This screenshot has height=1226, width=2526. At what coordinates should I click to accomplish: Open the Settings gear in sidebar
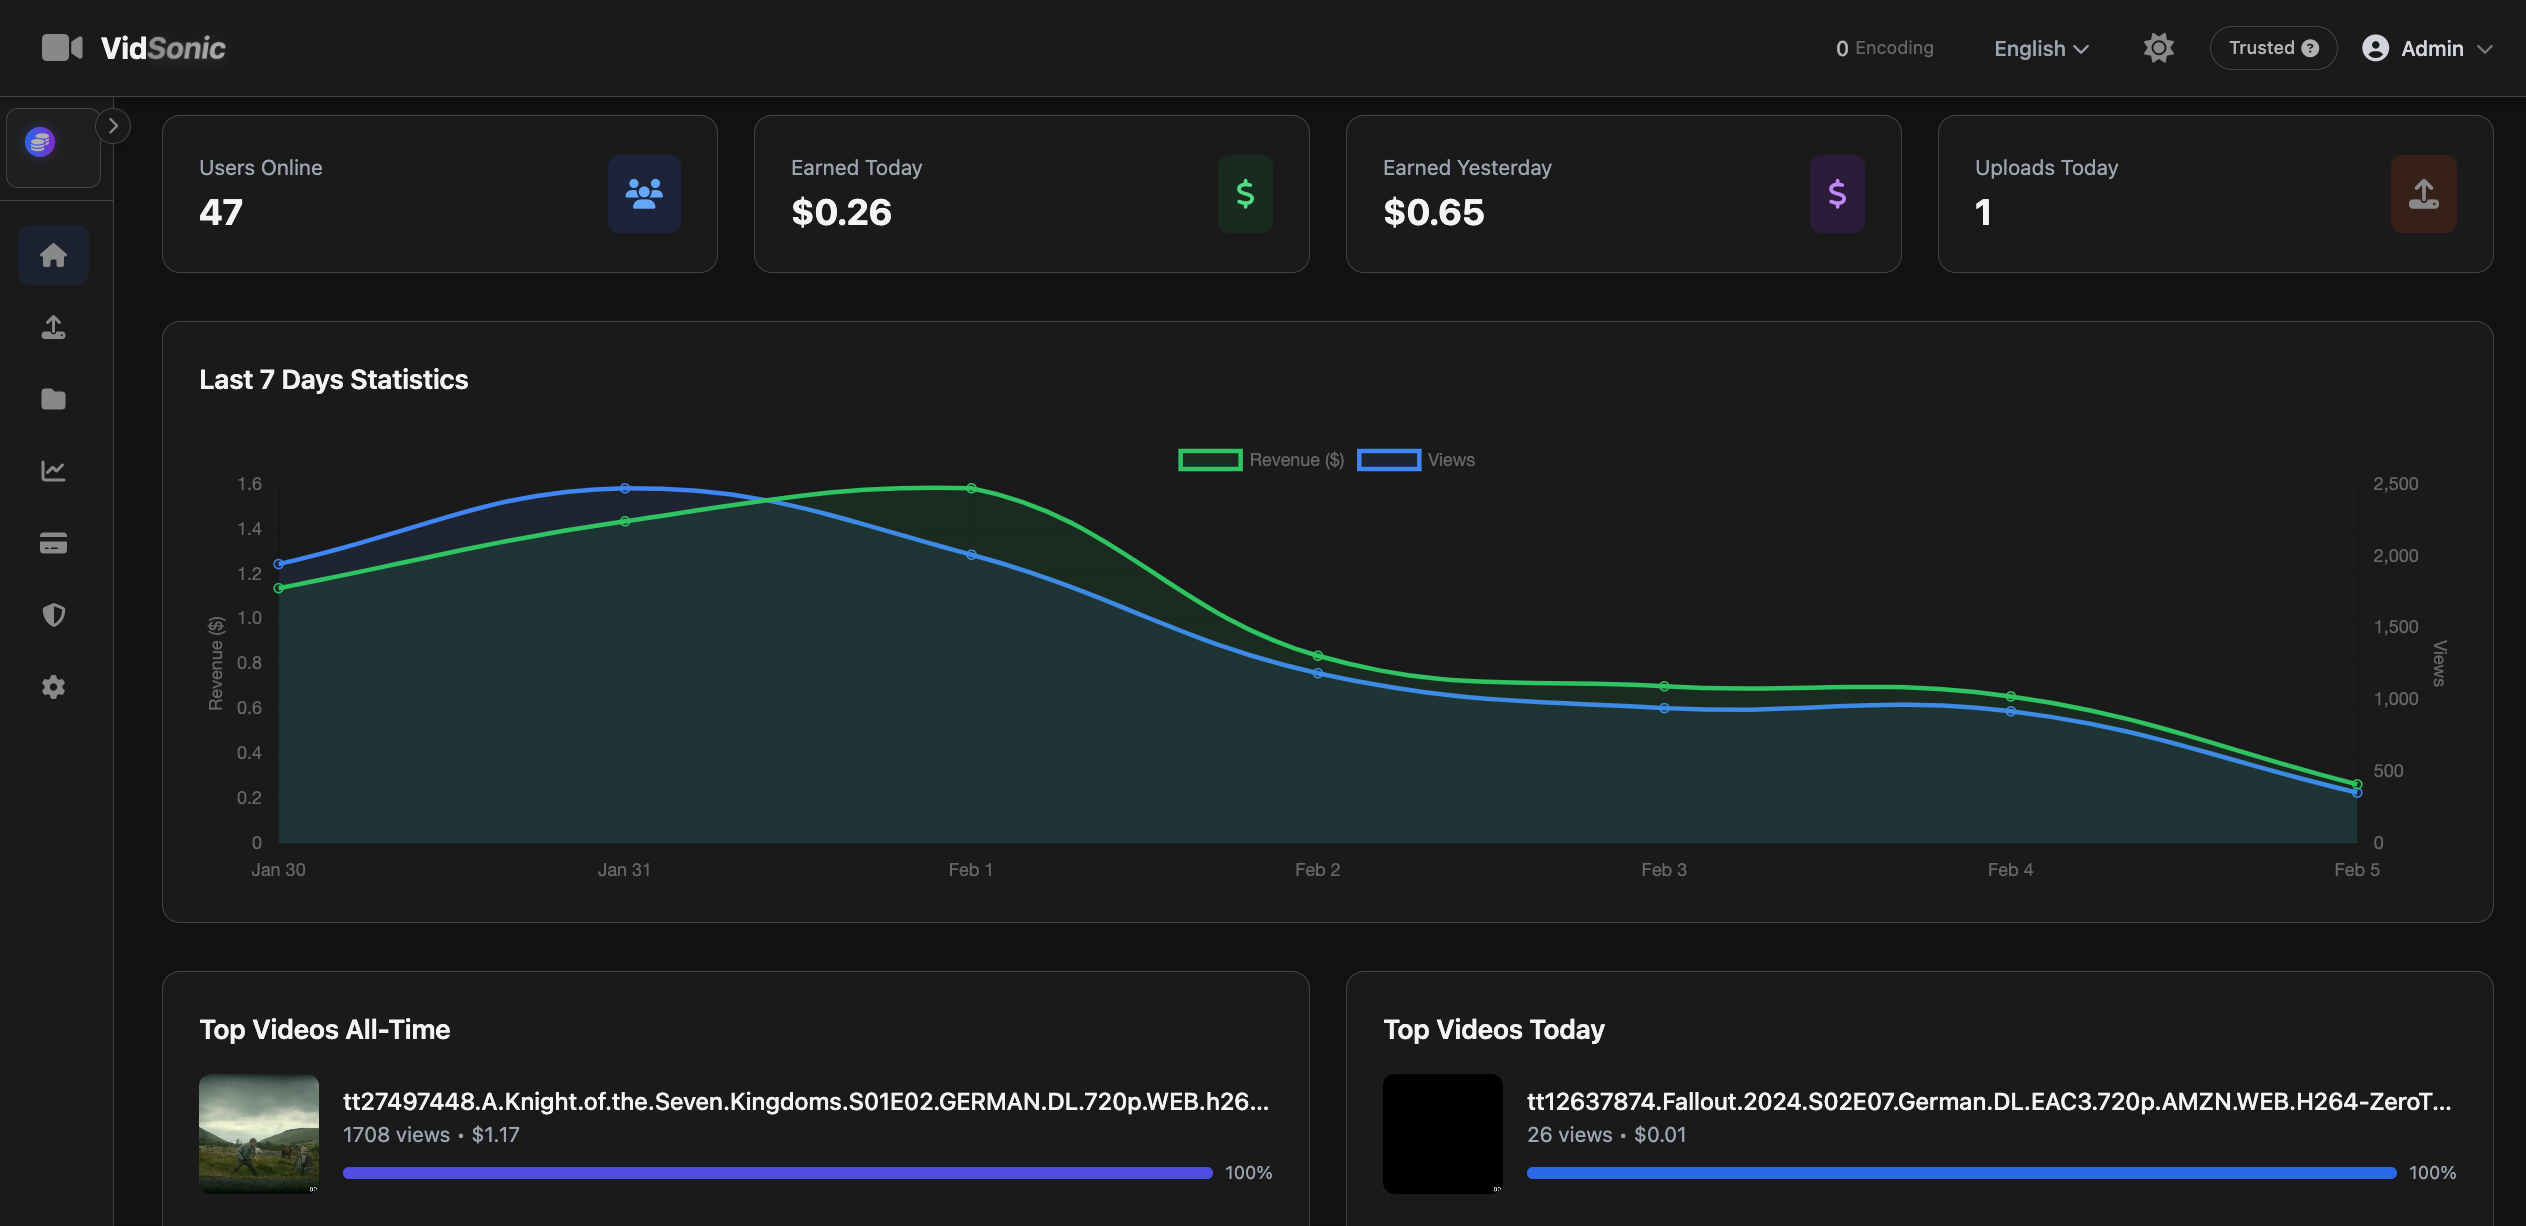coord(53,687)
